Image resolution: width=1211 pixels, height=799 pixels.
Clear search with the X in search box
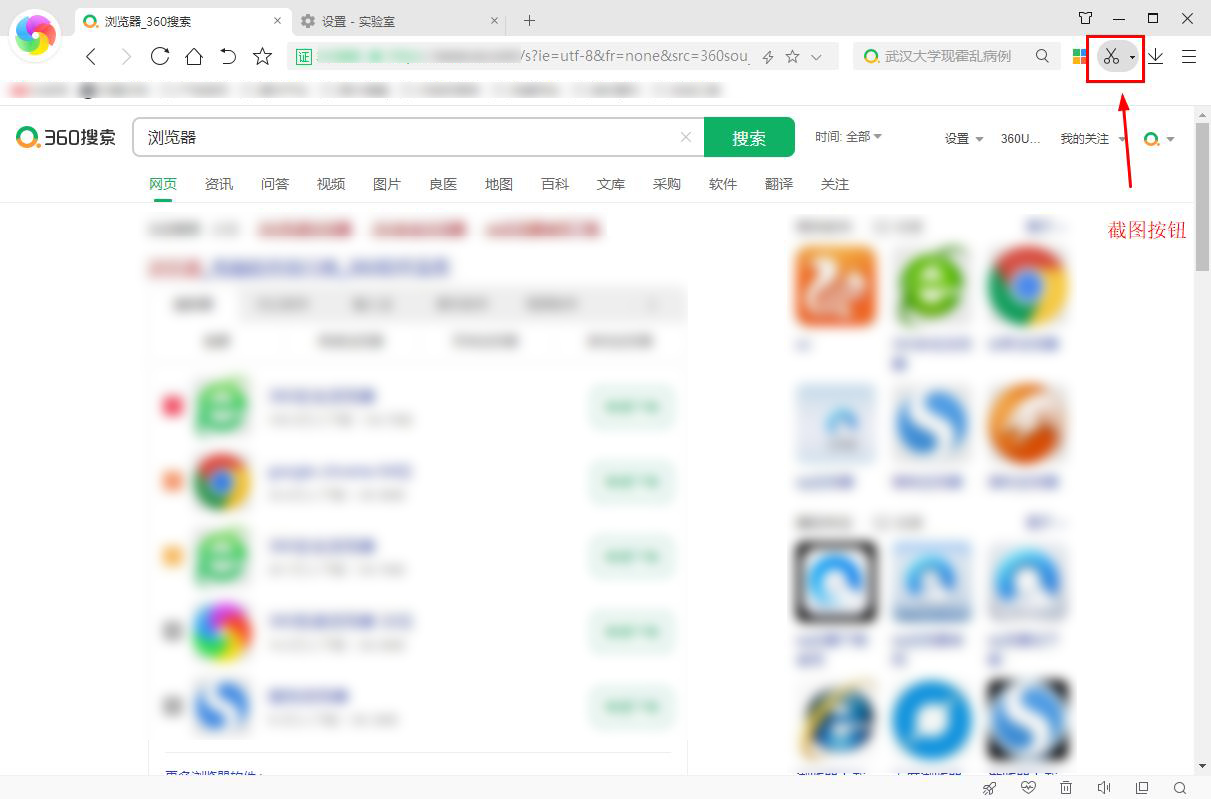point(686,136)
